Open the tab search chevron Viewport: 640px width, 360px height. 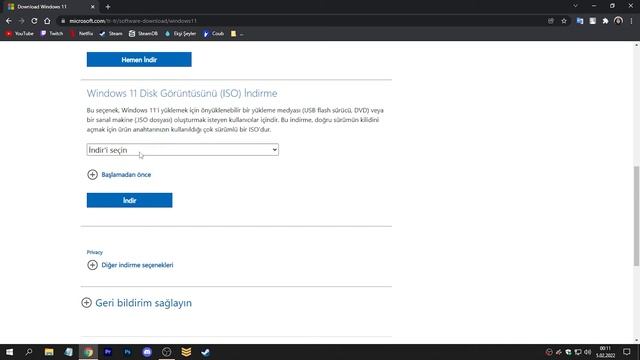(575, 6)
